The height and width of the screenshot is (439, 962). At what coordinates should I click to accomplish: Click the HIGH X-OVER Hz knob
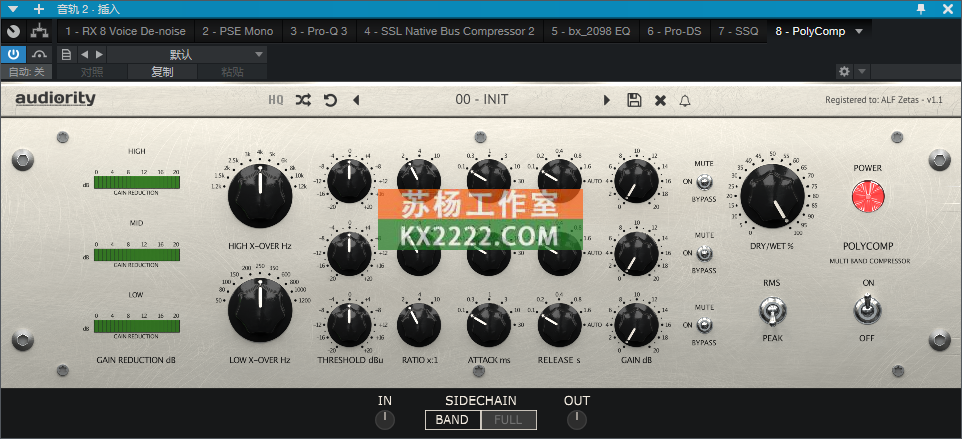260,196
